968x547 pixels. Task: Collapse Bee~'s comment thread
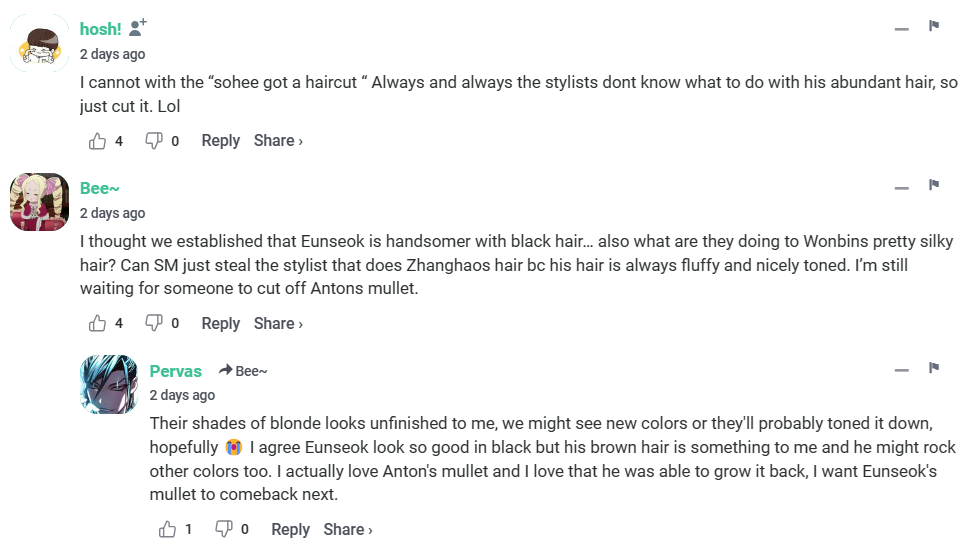(x=902, y=188)
